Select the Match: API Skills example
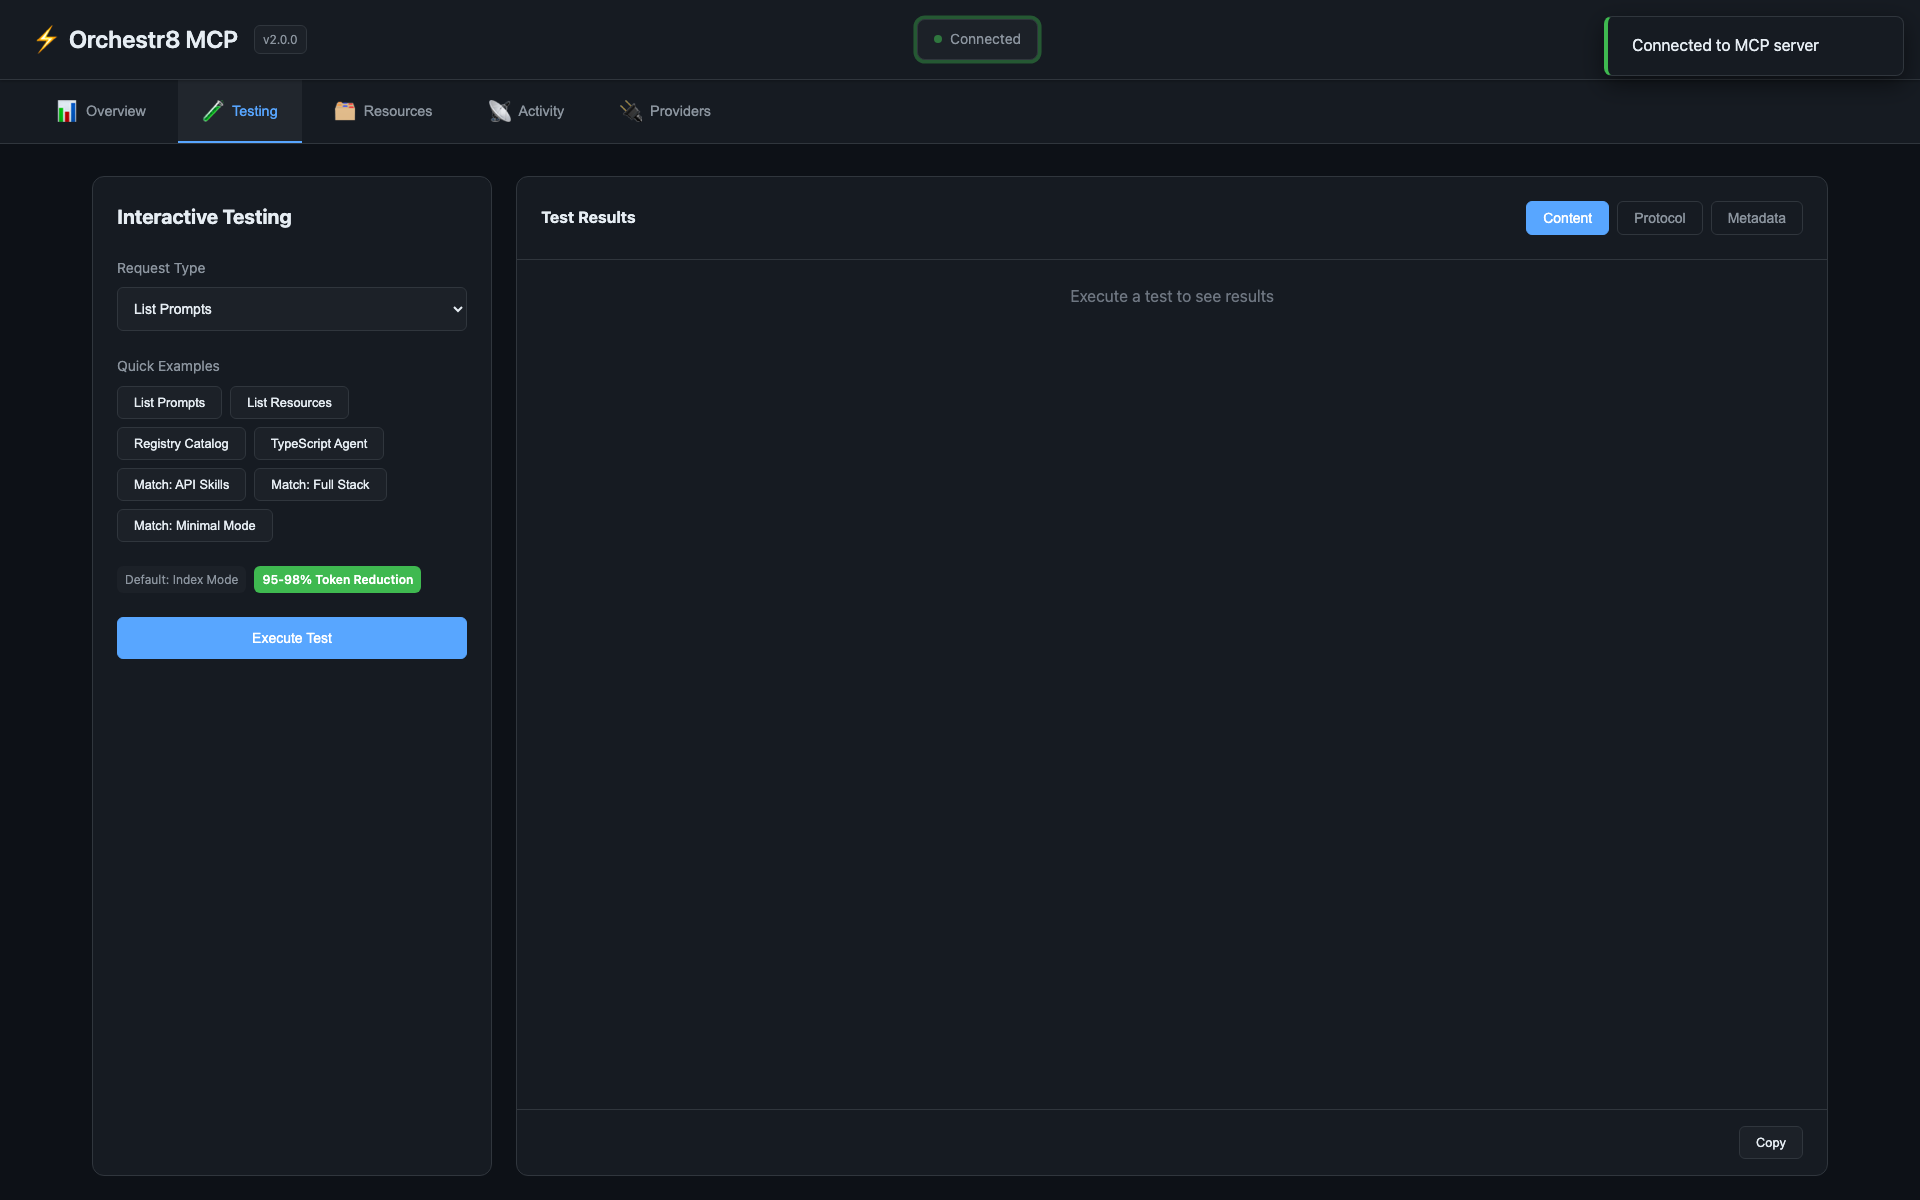Screen dimensions: 1920x1200 click(181, 485)
